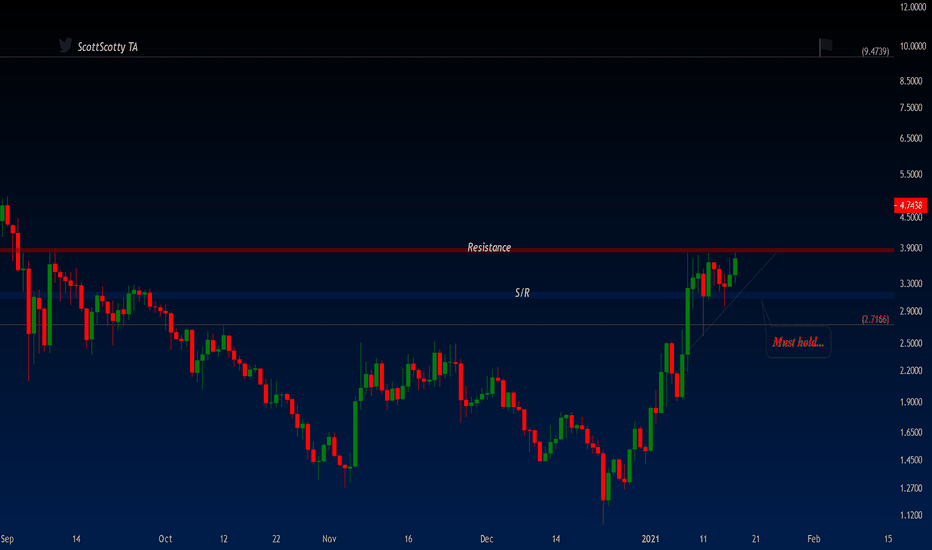The height and width of the screenshot is (550, 932).
Task: Click the 5.5000 price axis label
Action: pos(911,174)
